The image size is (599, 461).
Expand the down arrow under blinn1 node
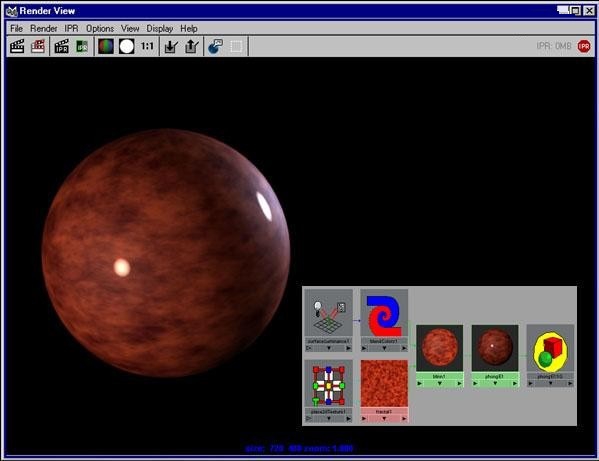(439, 383)
